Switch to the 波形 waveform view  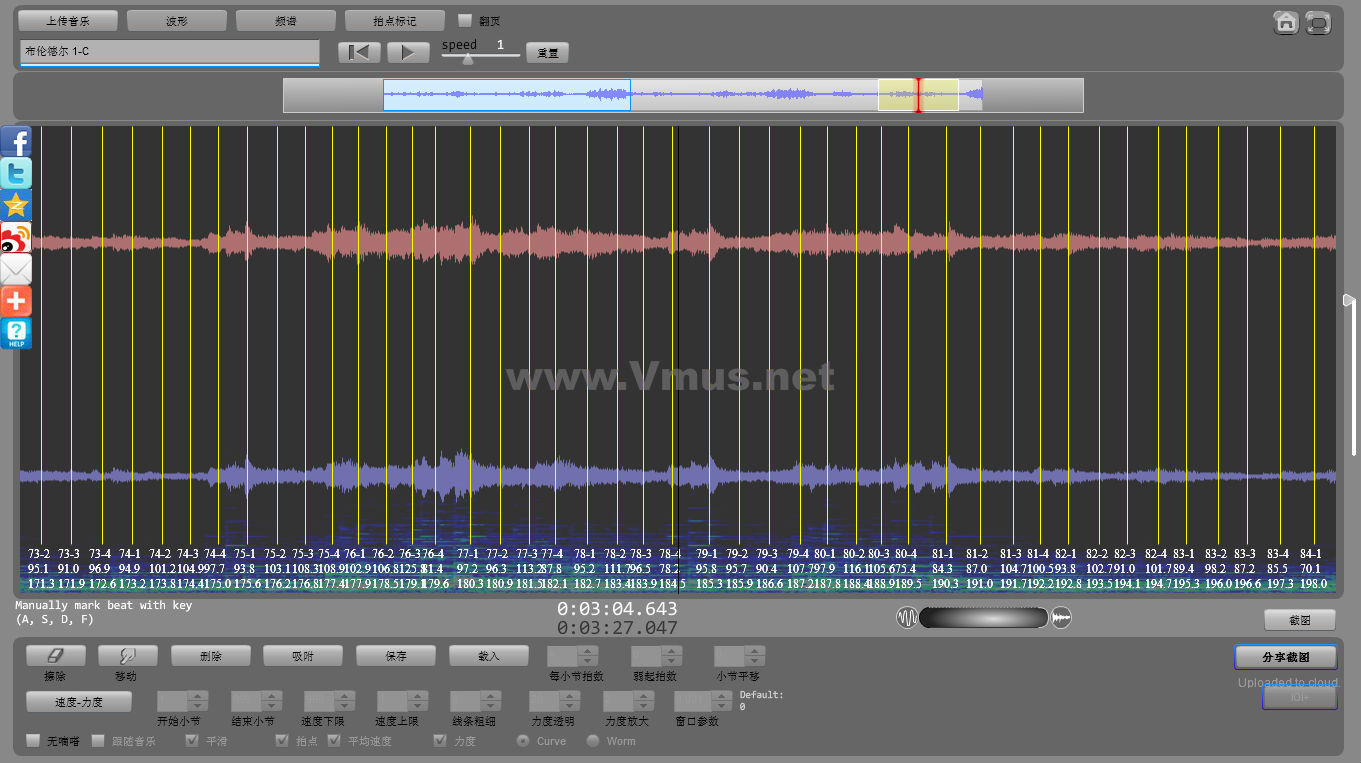(x=177, y=20)
